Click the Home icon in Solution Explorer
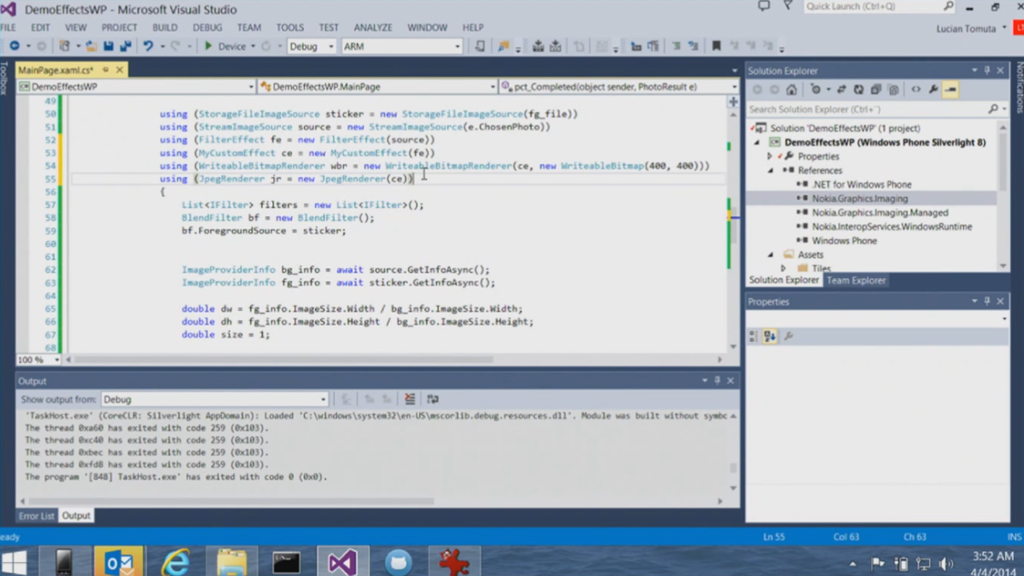 pyautogui.click(x=792, y=89)
